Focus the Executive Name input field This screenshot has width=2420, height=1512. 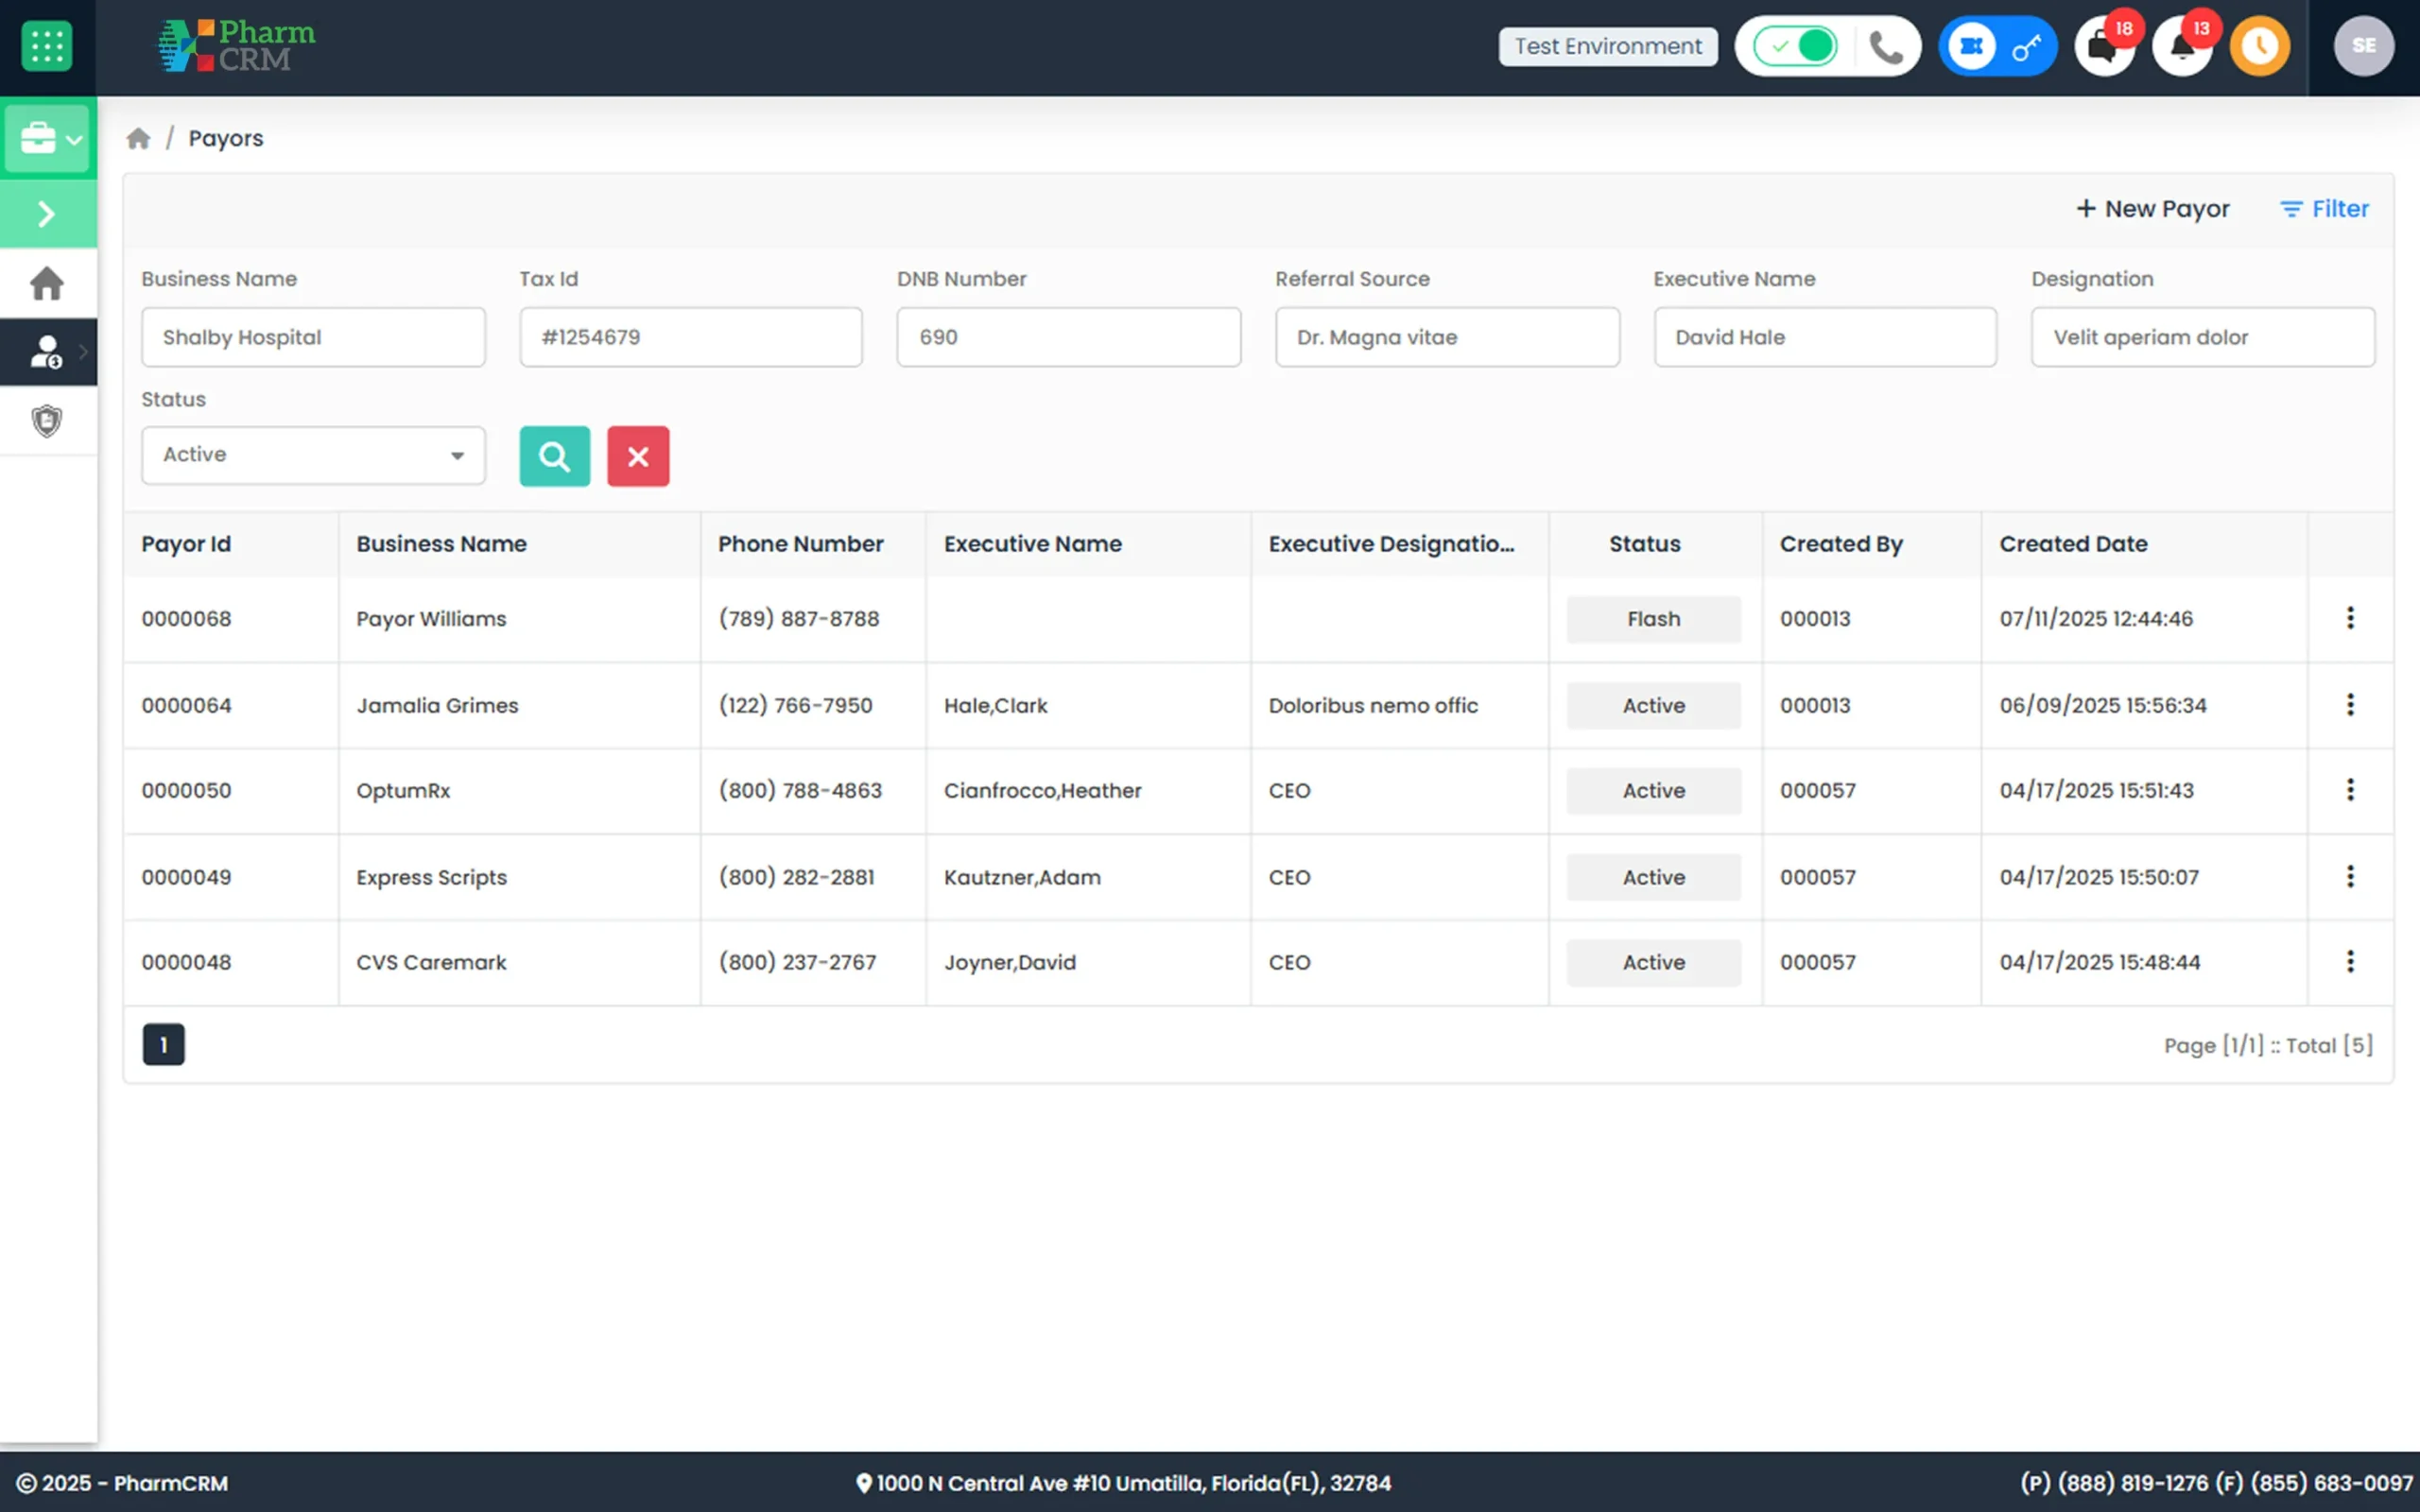coord(1825,337)
